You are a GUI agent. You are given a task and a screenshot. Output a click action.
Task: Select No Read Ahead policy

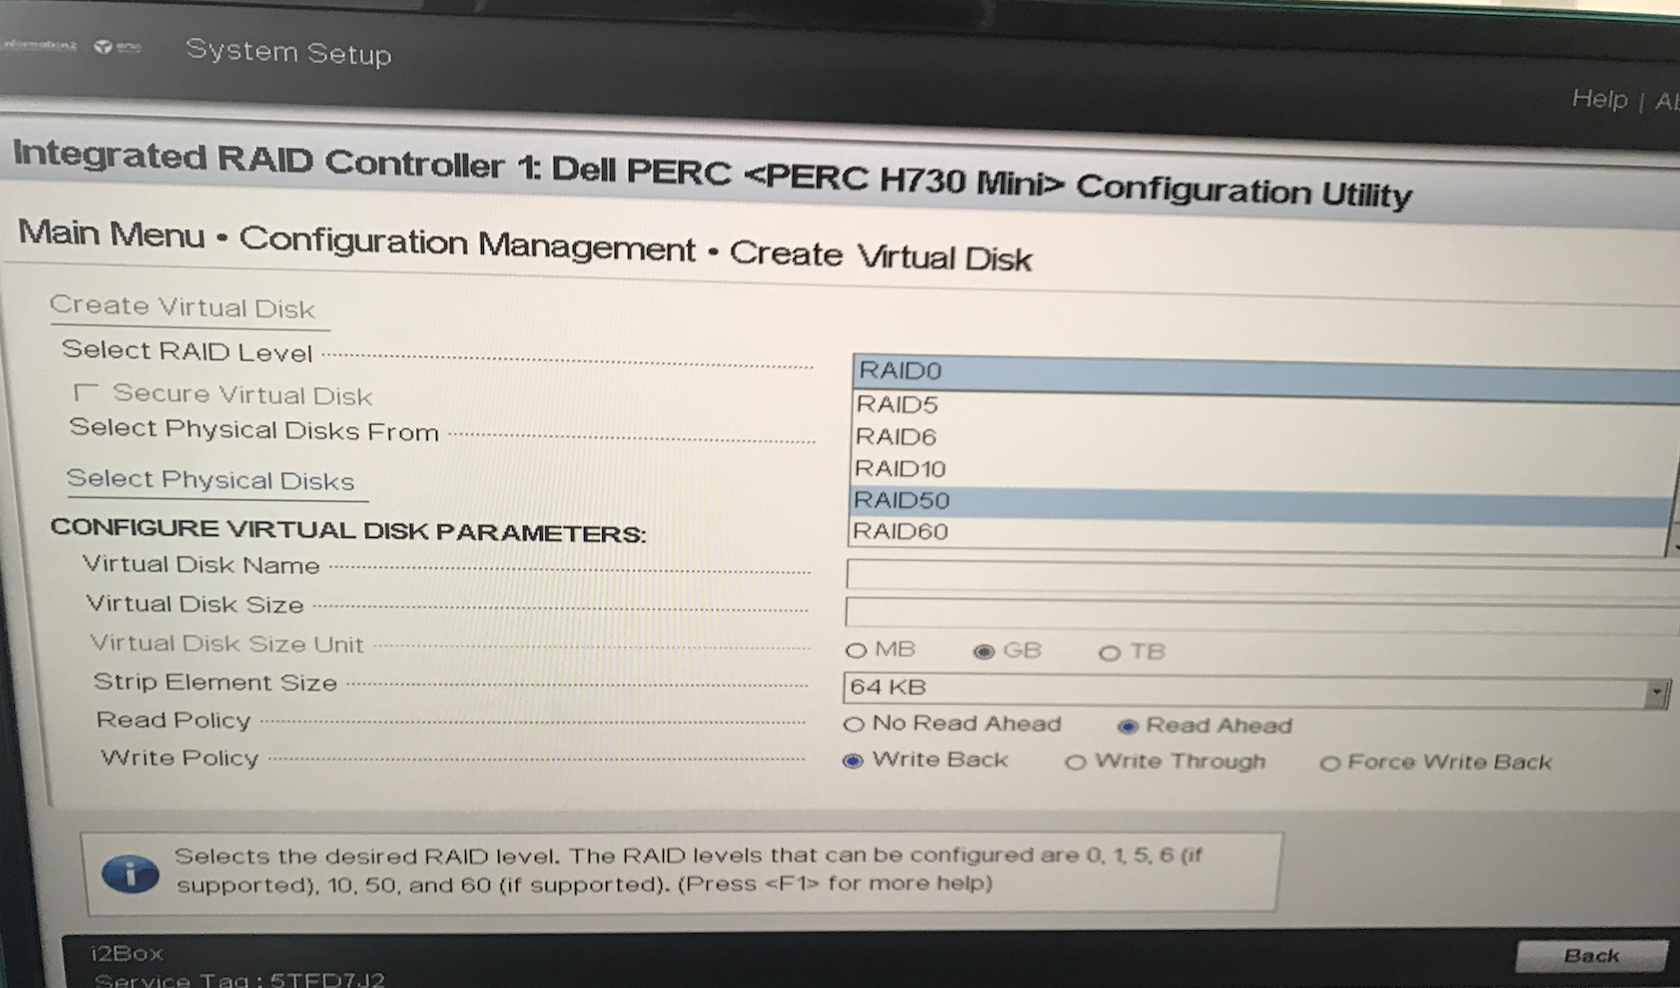pos(853,724)
